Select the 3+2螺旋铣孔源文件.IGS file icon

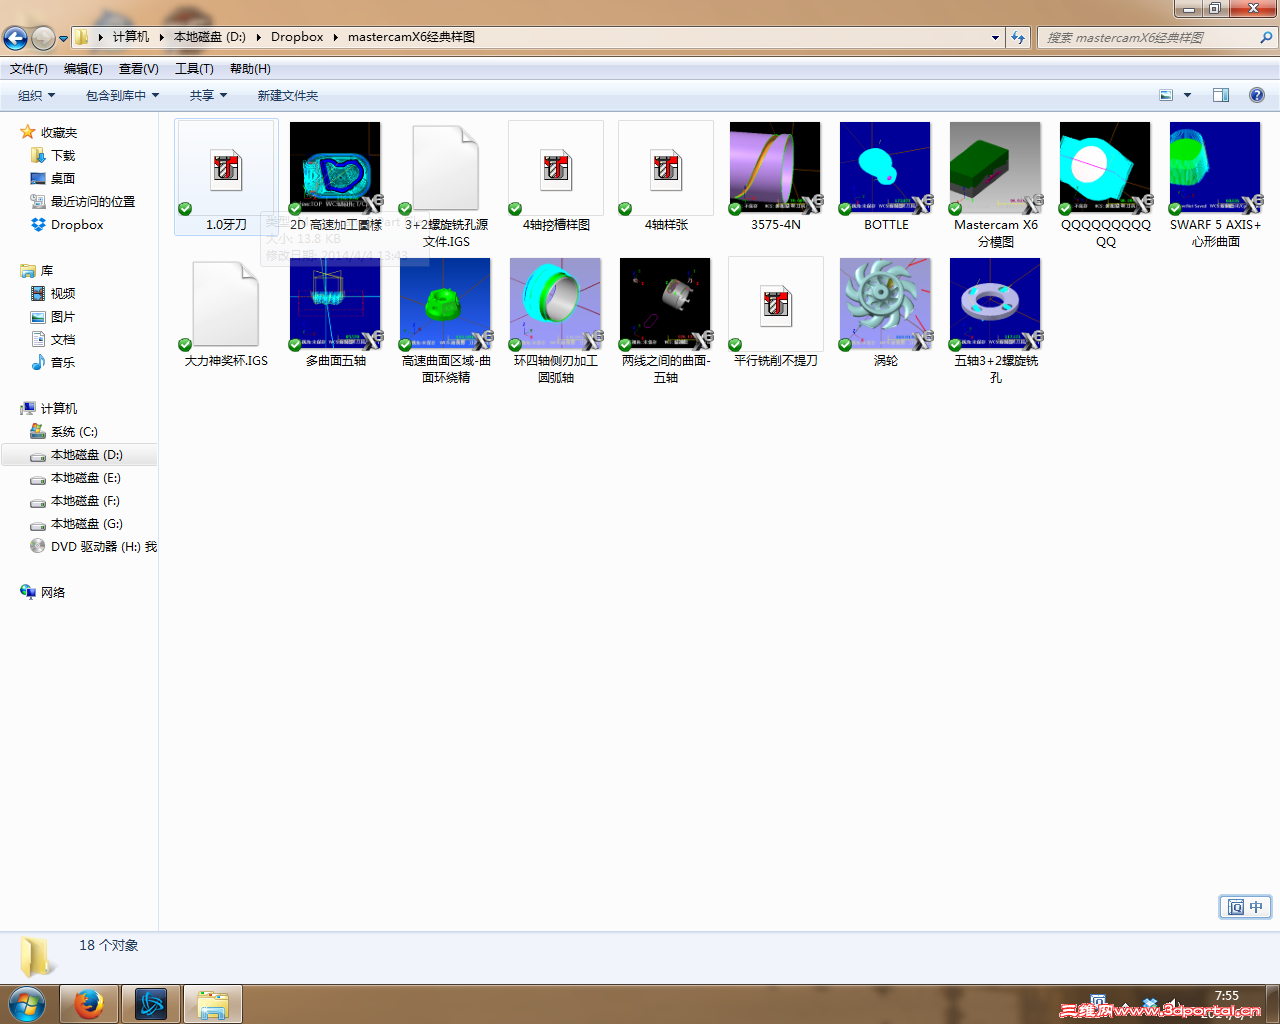446,168
